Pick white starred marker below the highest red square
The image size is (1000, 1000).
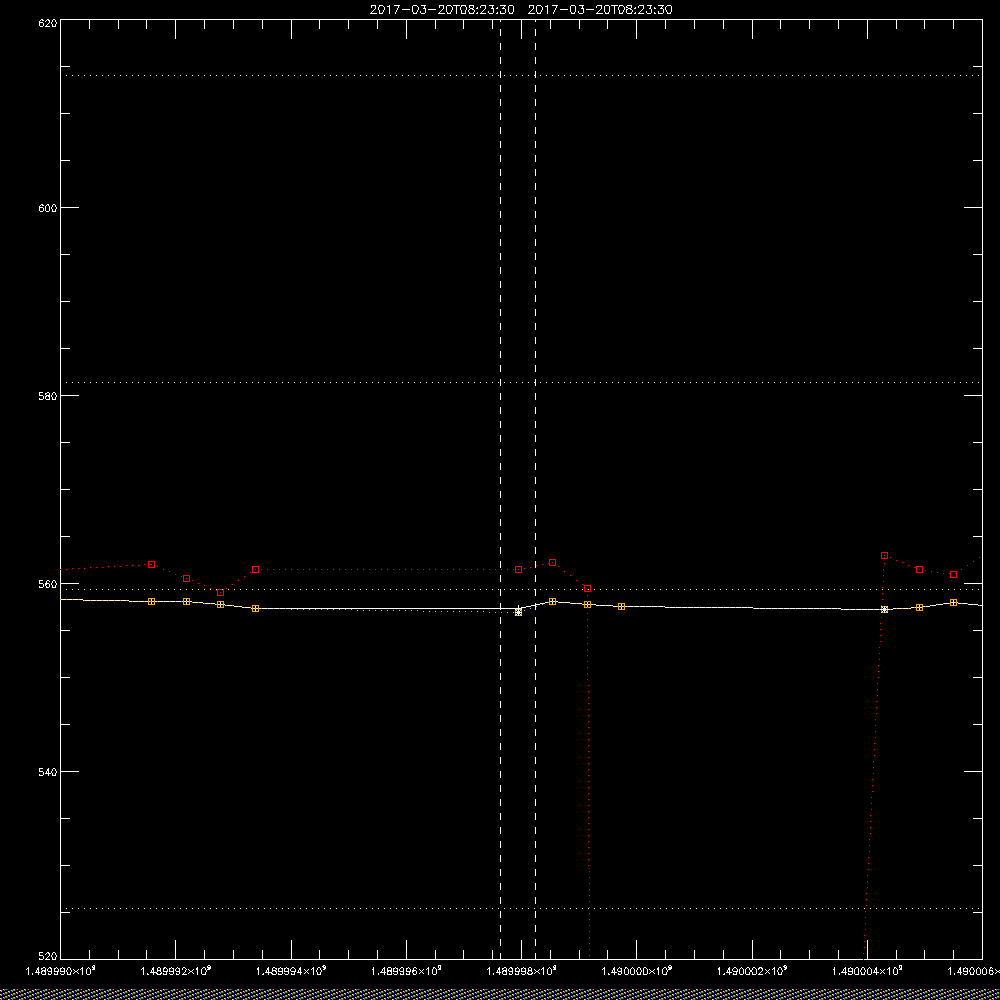[884, 609]
